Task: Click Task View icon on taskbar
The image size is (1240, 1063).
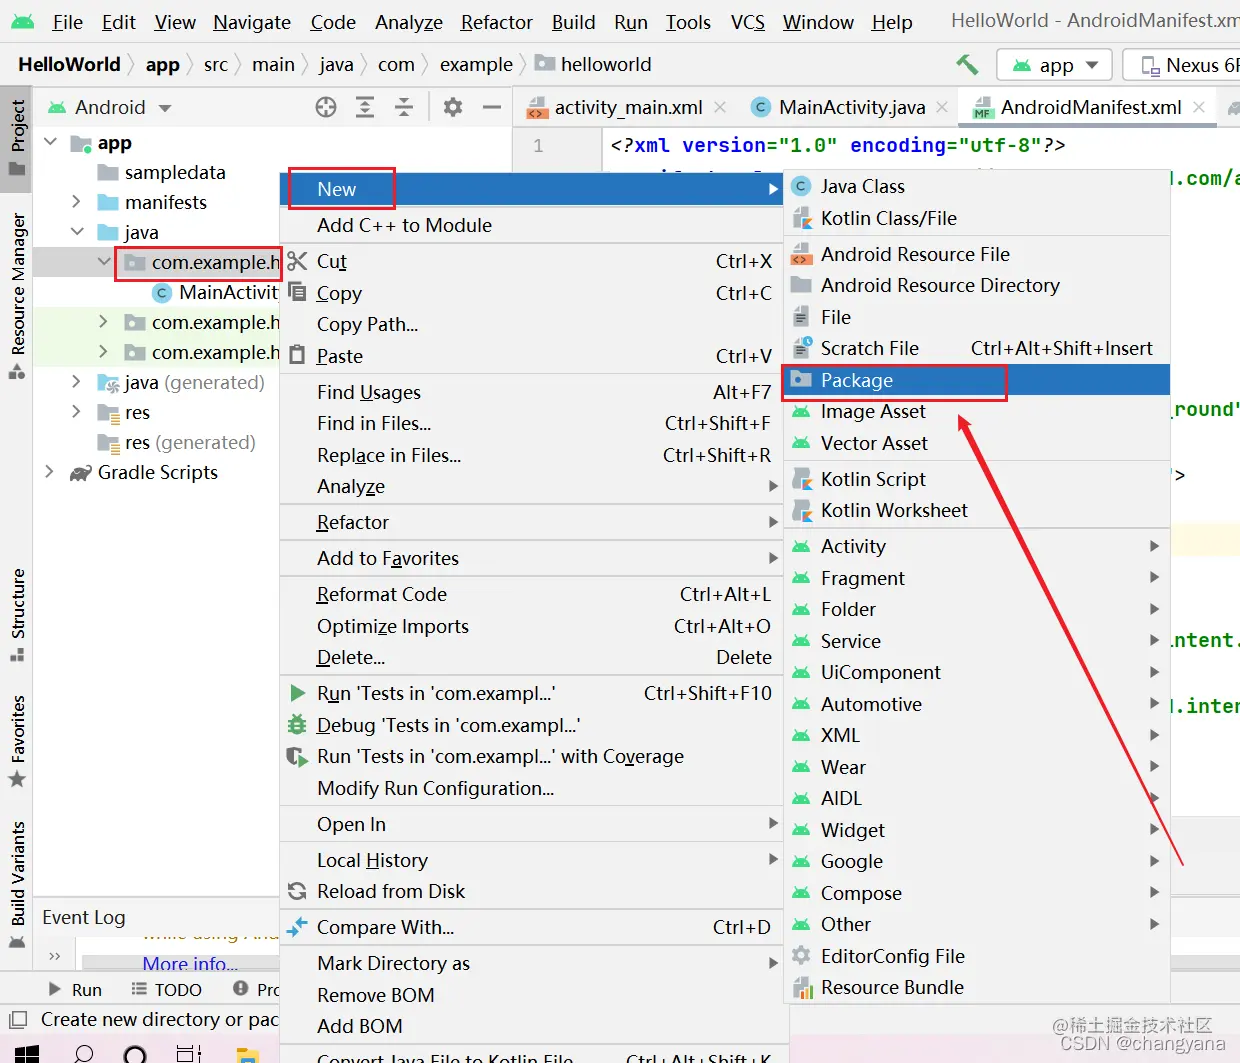Action: pyautogui.click(x=188, y=1054)
